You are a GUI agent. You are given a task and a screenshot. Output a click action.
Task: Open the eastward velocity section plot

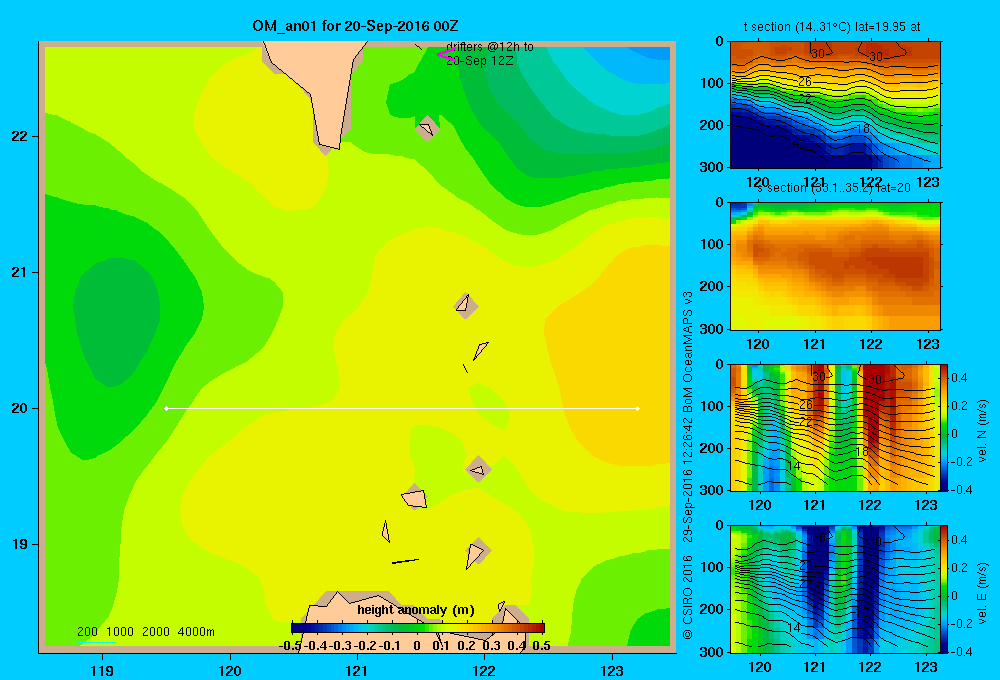(835, 589)
